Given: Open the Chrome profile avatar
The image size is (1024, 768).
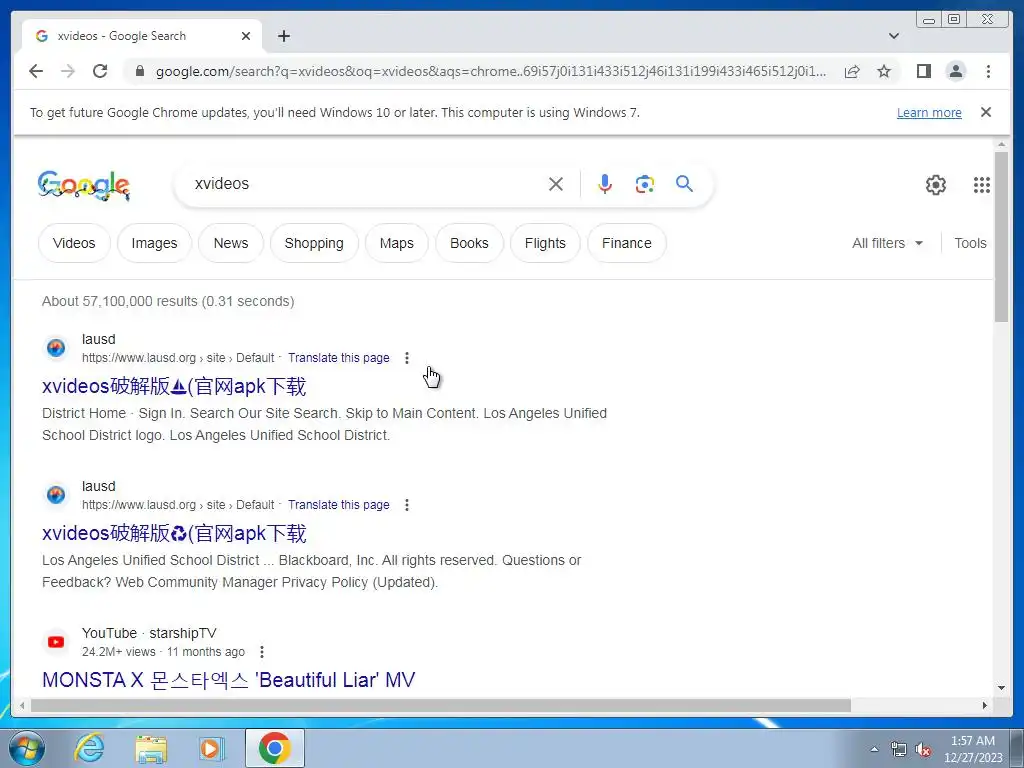Looking at the screenshot, I should [x=956, y=71].
